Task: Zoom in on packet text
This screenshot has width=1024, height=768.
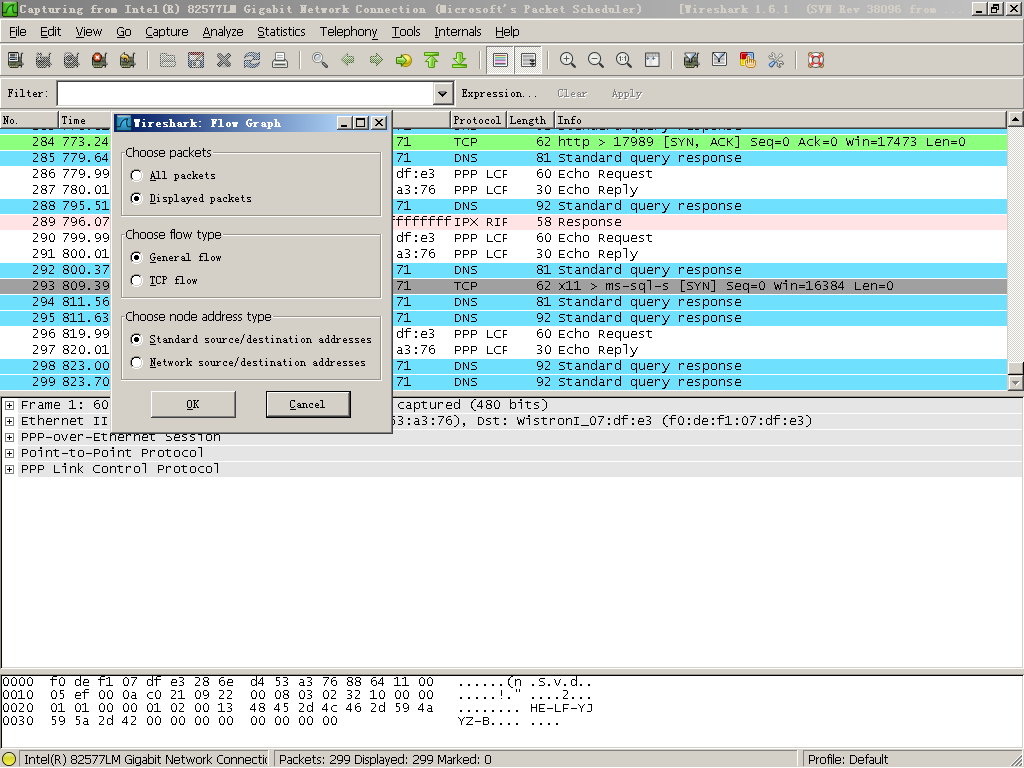Action: pyautogui.click(x=568, y=60)
